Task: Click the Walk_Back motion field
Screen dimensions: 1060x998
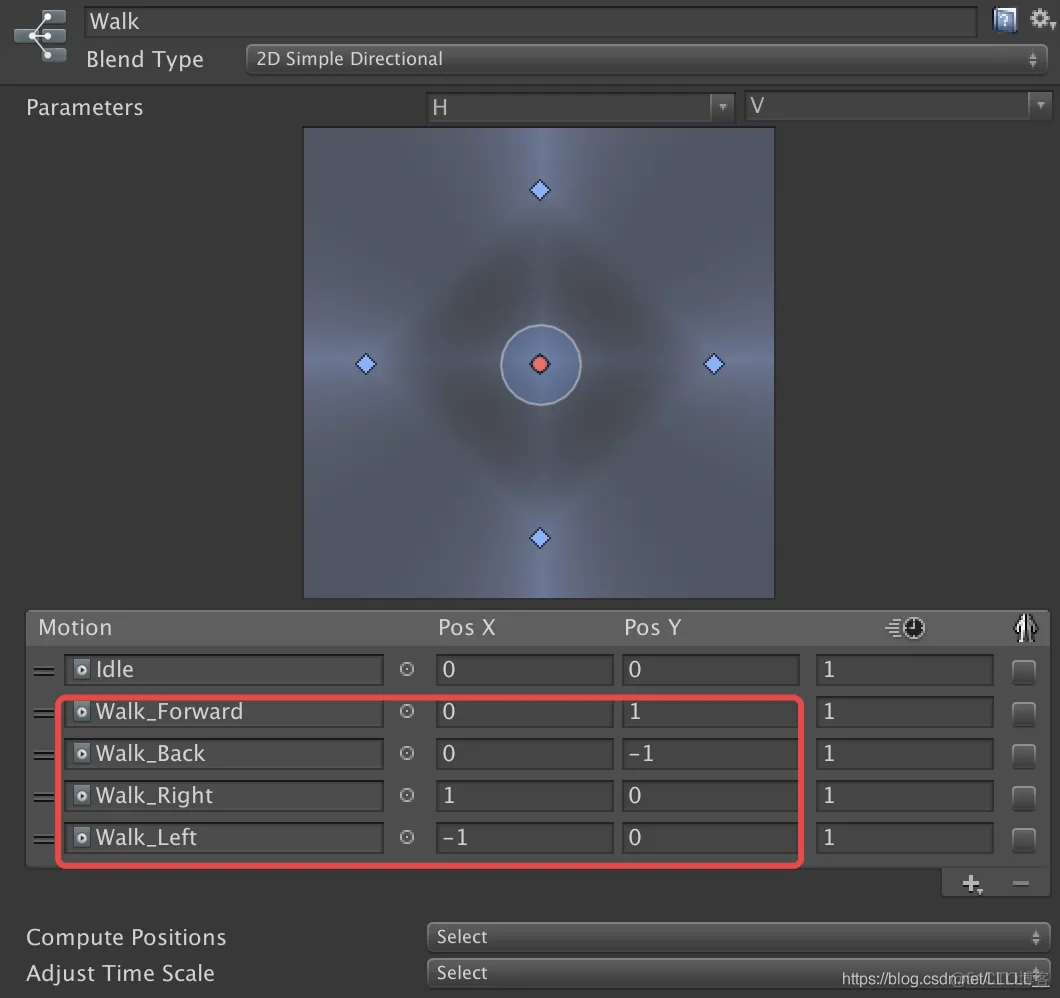Action: [x=224, y=753]
